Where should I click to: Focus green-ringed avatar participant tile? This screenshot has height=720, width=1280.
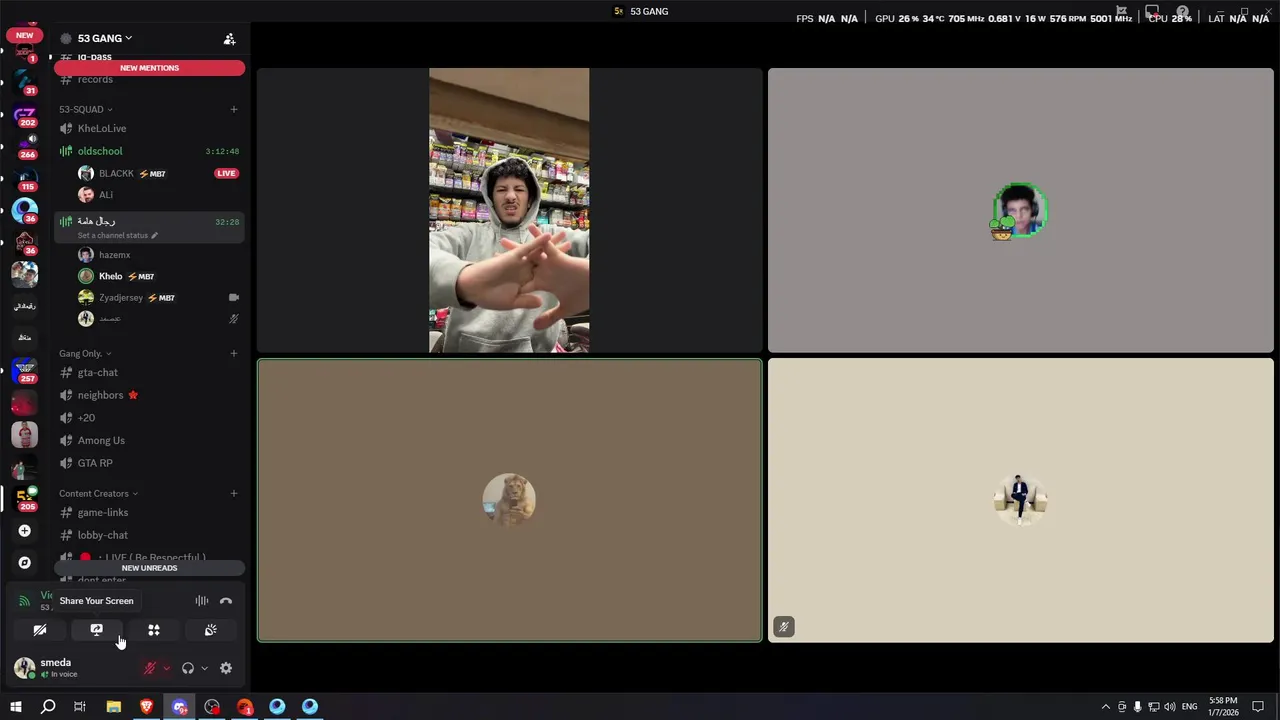[1020, 210]
